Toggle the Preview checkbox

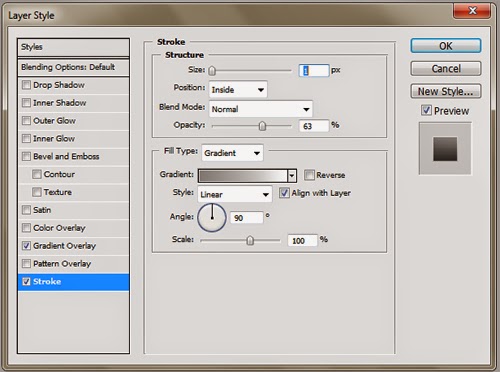(x=426, y=110)
